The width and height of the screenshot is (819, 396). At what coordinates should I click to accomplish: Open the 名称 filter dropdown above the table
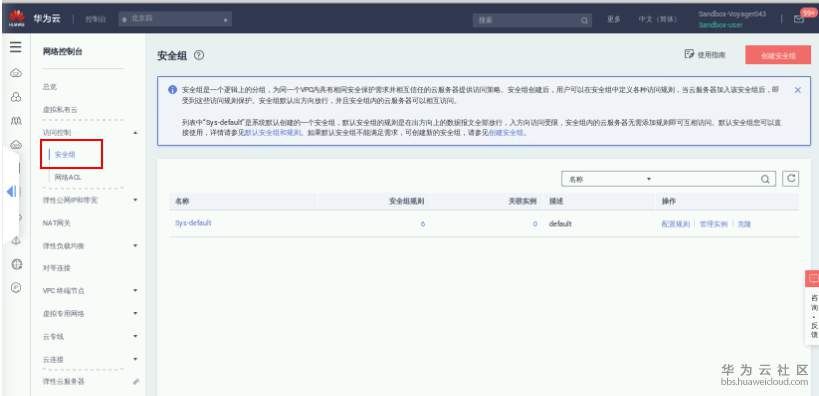(610, 179)
